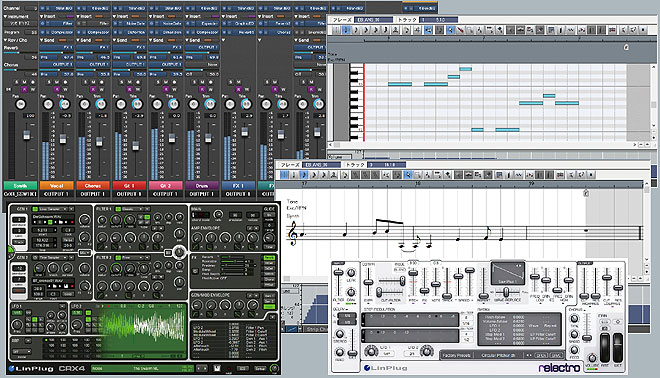Click the Vocal channel volume fader
Viewport: 660px width, 378px height.
tap(63, 138)
